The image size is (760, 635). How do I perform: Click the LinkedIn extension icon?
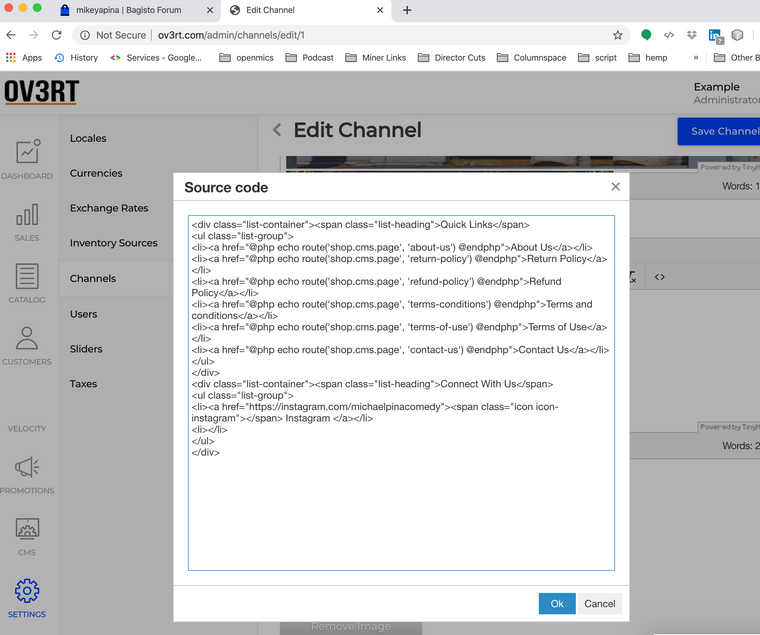point(715,35)
